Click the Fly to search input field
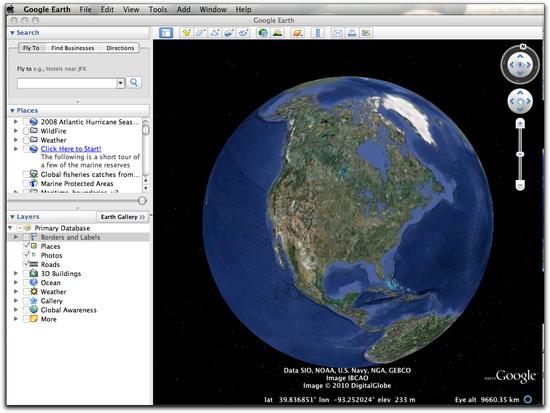Viewport: 550px width, 413px height. 67,83
